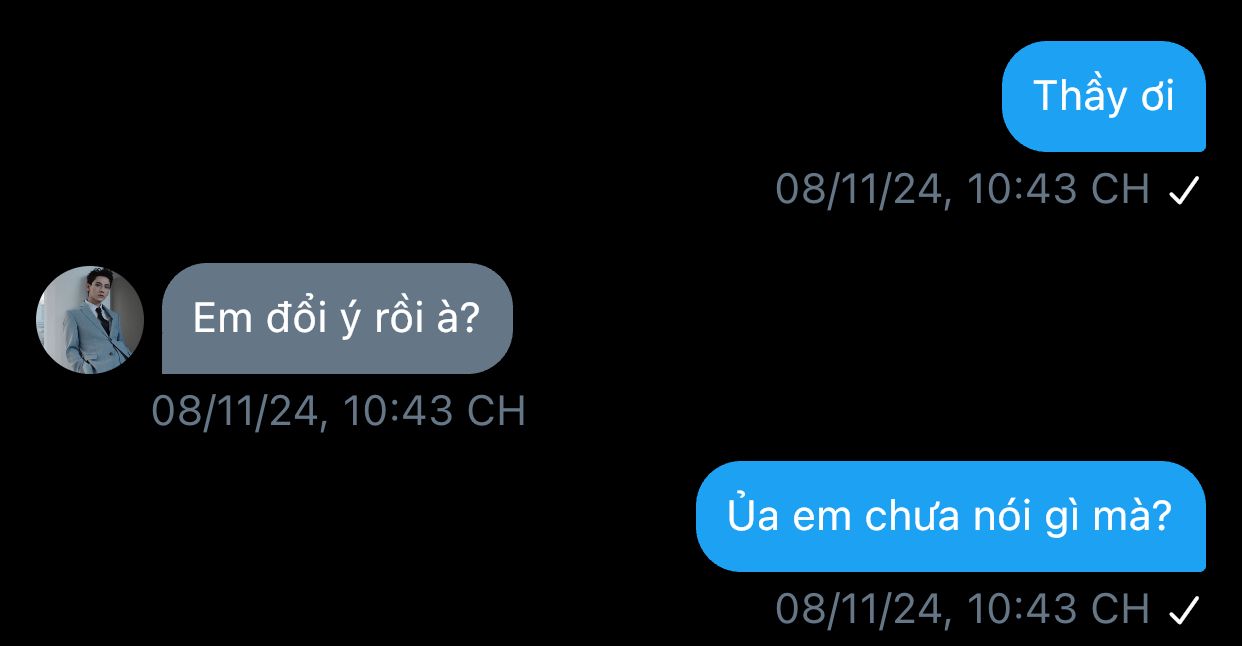This screenshot has width=1242, height=646.
Task: Click the word "Ủa" in the last bubble
Action: pos(752,515)
